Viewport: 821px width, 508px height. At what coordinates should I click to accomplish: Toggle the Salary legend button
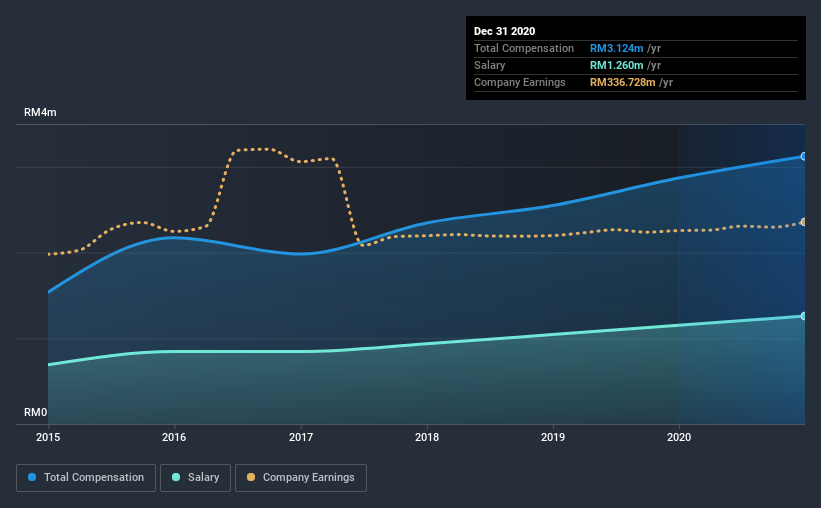[195, 478]
